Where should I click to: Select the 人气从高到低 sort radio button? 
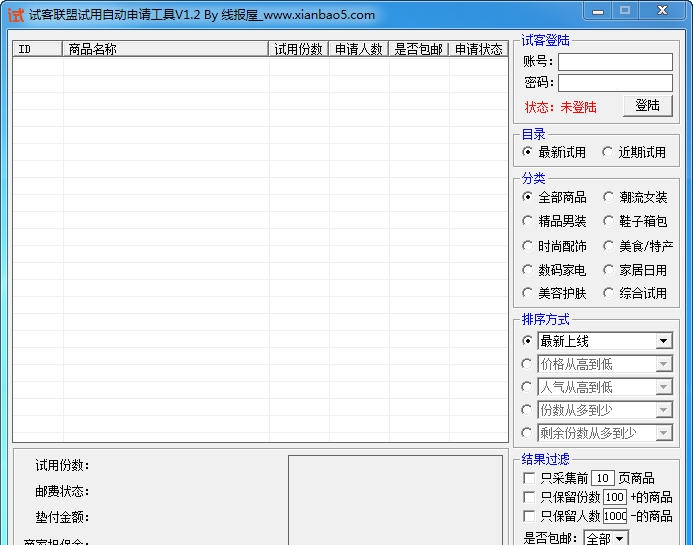(528, 387)
